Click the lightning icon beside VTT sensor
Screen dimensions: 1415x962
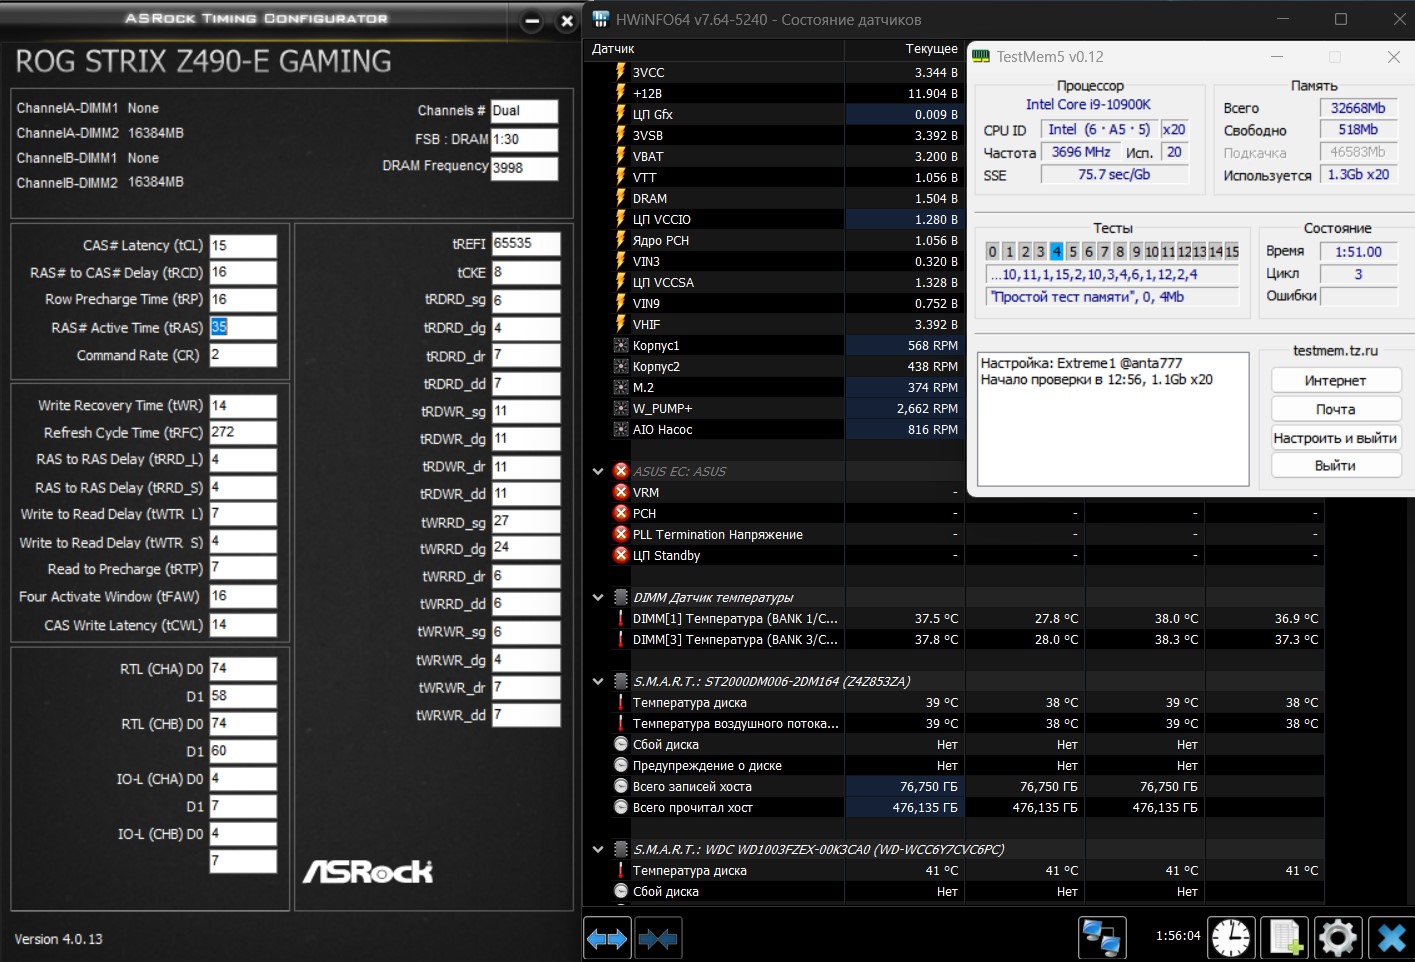point(620,177)
